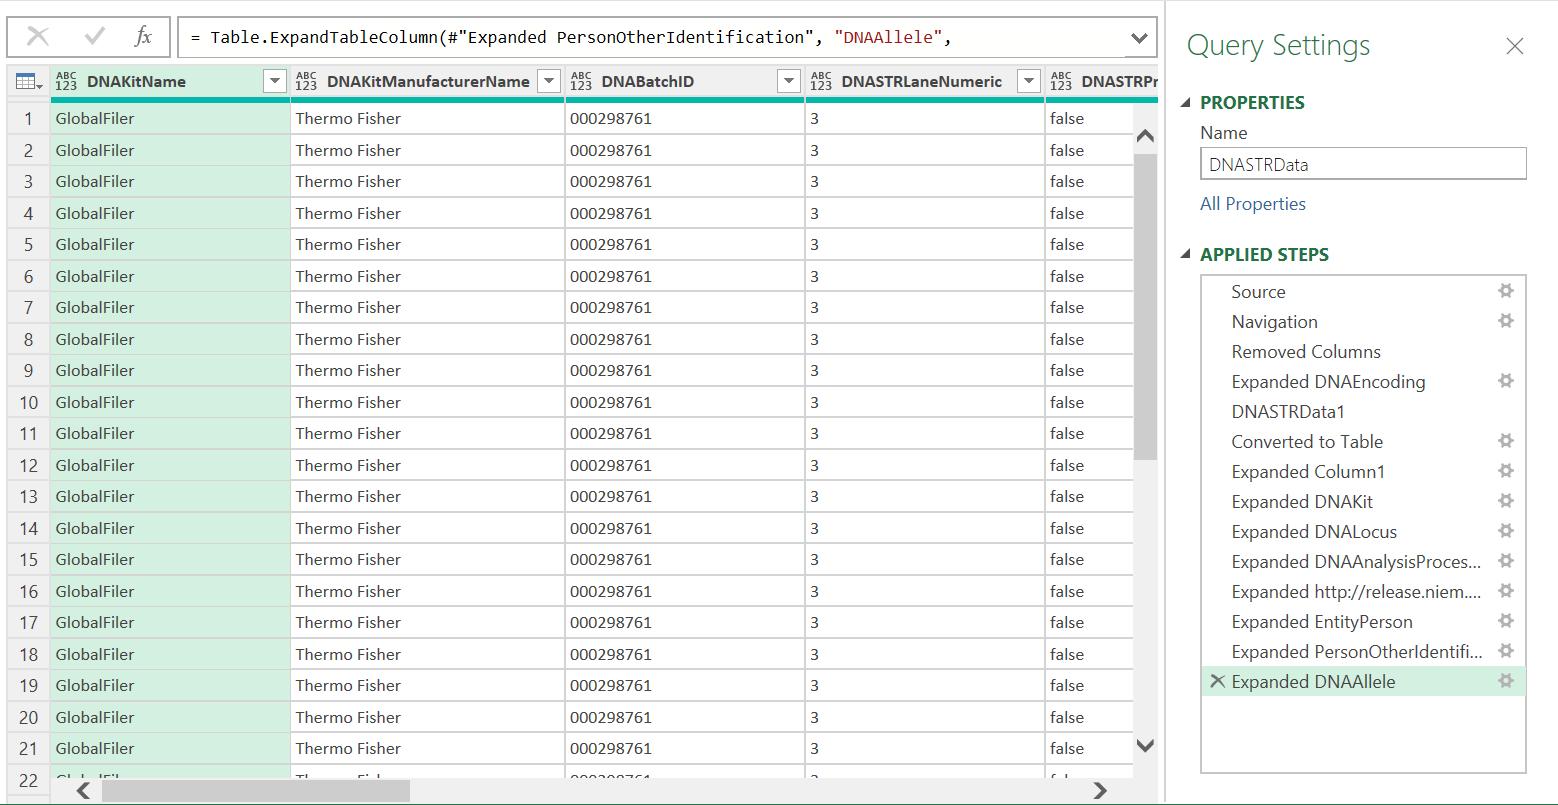
Task: Click the vertical scrollbar down arrow
Action: coord(1146,746)
